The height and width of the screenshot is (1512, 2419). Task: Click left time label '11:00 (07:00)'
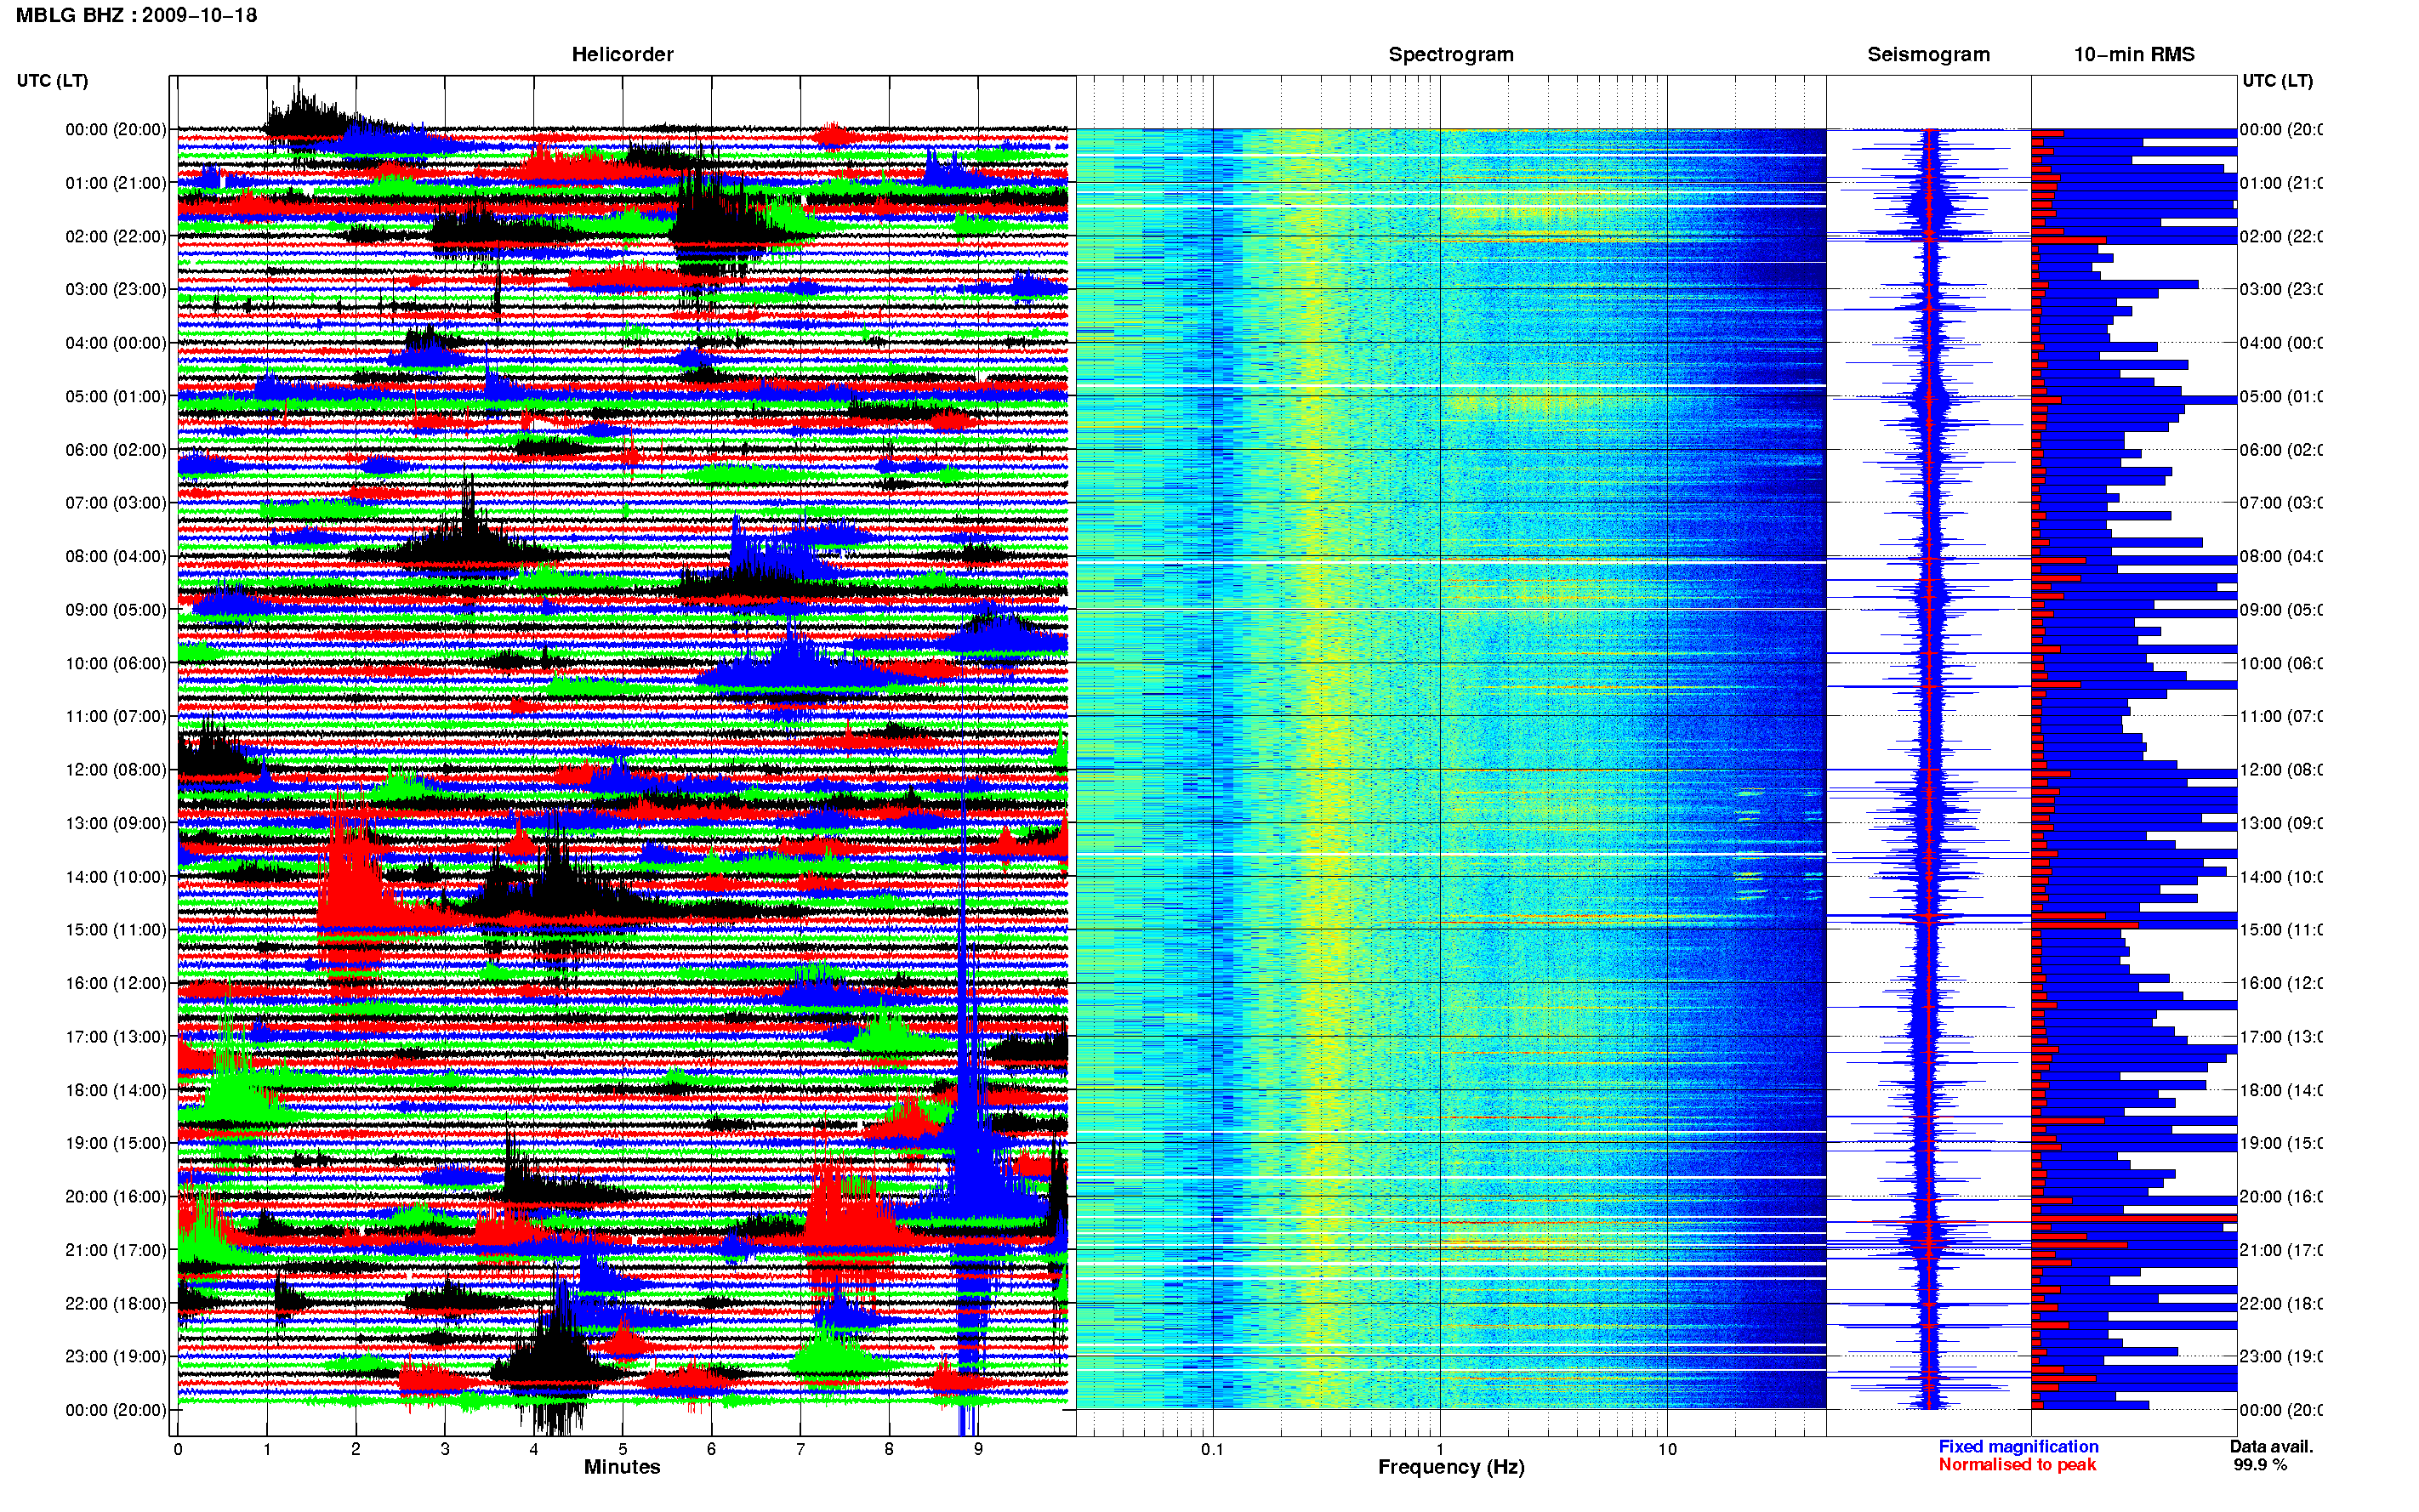pyautogui.click(x=116, y=716)
